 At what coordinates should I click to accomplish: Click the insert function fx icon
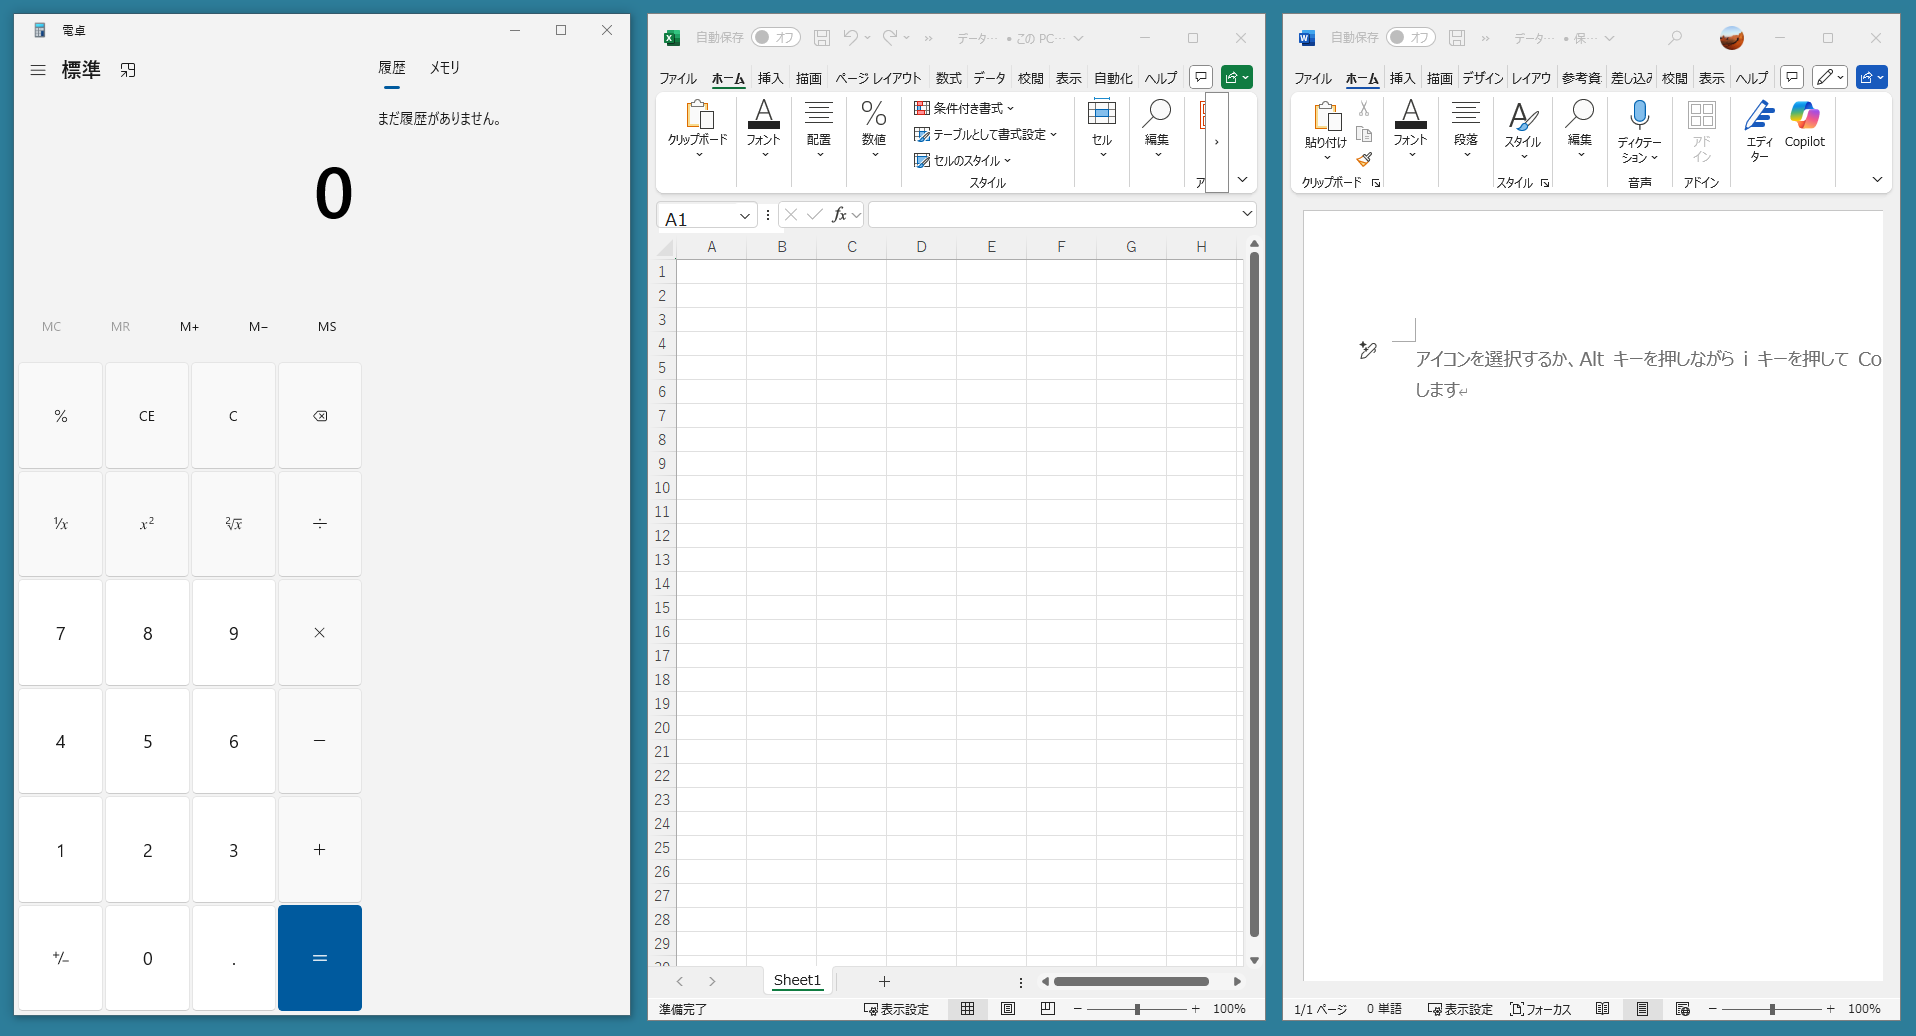click(x=839, y=215)
